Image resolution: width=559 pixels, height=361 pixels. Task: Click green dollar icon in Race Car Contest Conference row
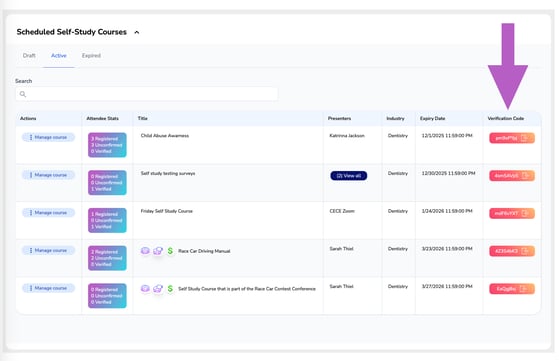tap(170, 289)
